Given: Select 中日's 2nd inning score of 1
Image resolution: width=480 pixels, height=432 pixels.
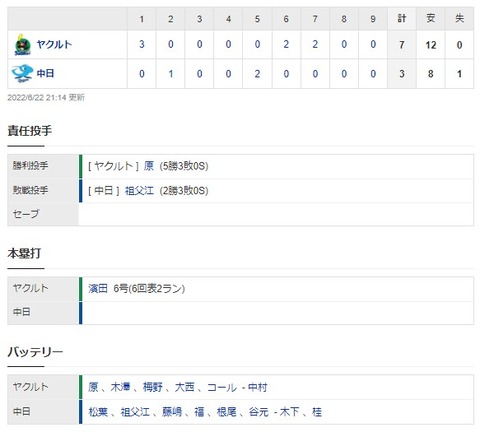Looking at the screenshot, I should click(171, 74).
